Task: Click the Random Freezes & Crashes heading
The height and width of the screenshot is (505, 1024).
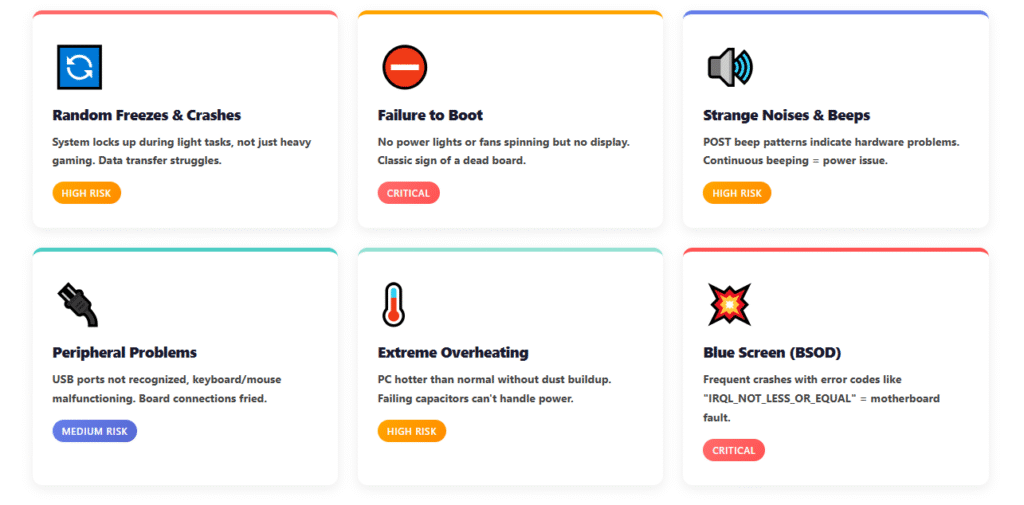Action: click(x=146, y=115)
